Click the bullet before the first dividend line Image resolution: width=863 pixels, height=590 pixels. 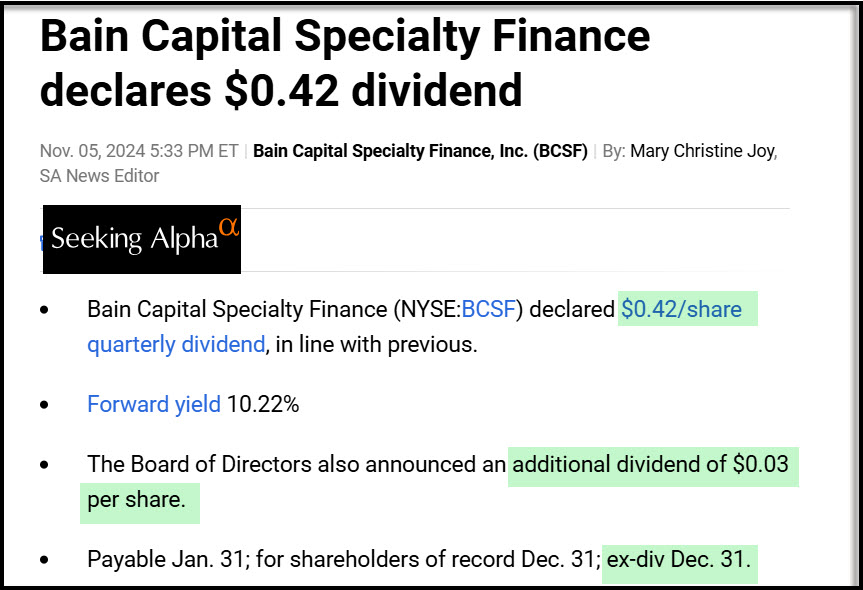[x=44, y=311]
